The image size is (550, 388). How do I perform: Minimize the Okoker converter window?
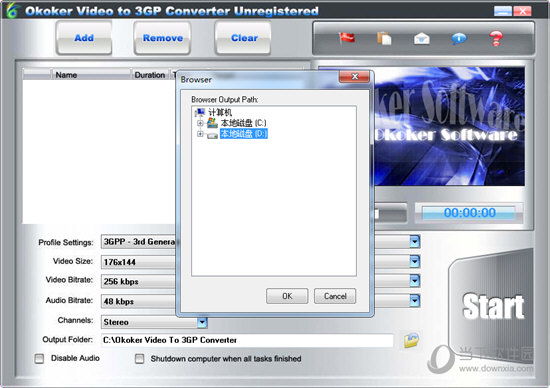503,11
